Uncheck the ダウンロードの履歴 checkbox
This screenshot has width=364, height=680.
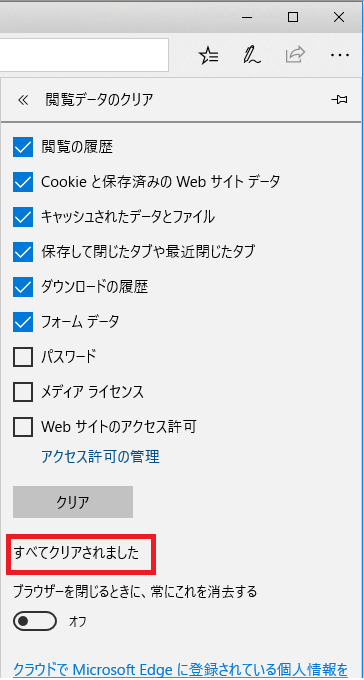tap(23, 287)
